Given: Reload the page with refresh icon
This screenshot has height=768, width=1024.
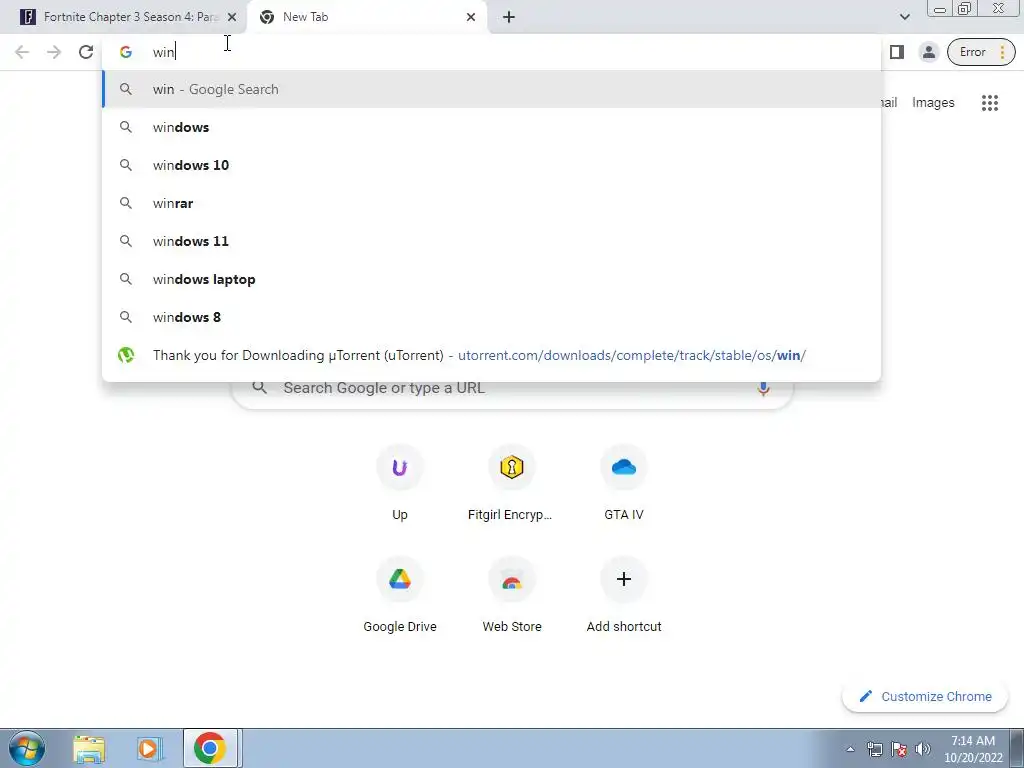Looking at the screenshot, I should tap(86, 52).
